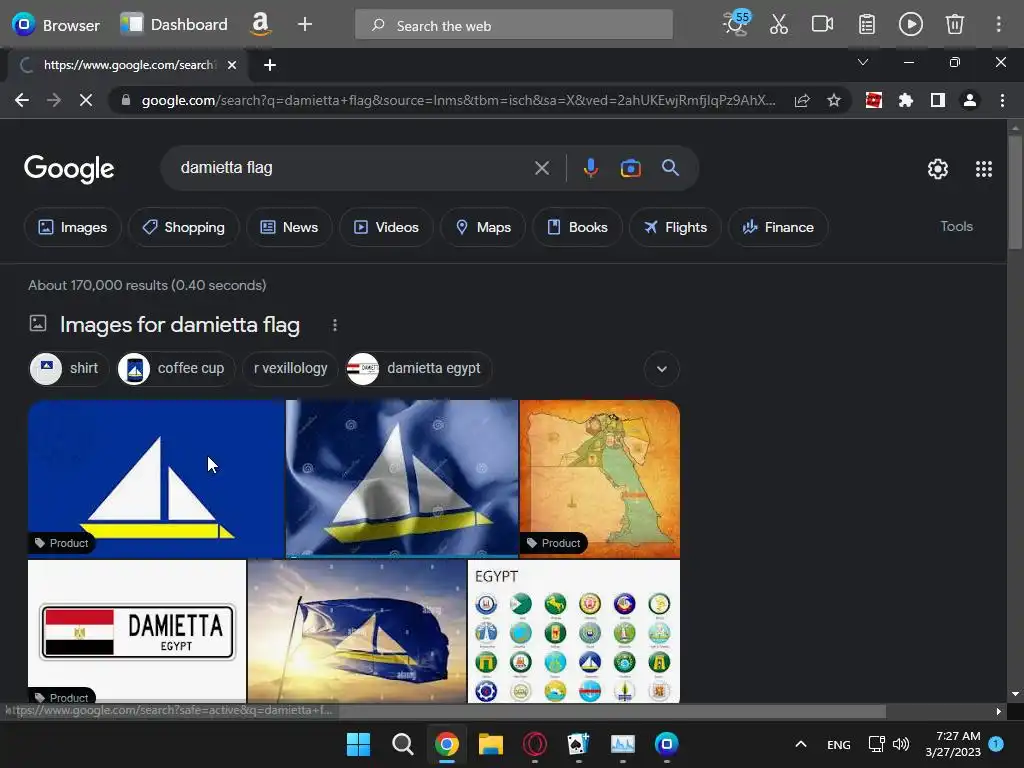Open the waving fabric Damietta flag image
The image size is (1024, 768).
point(402,479)
